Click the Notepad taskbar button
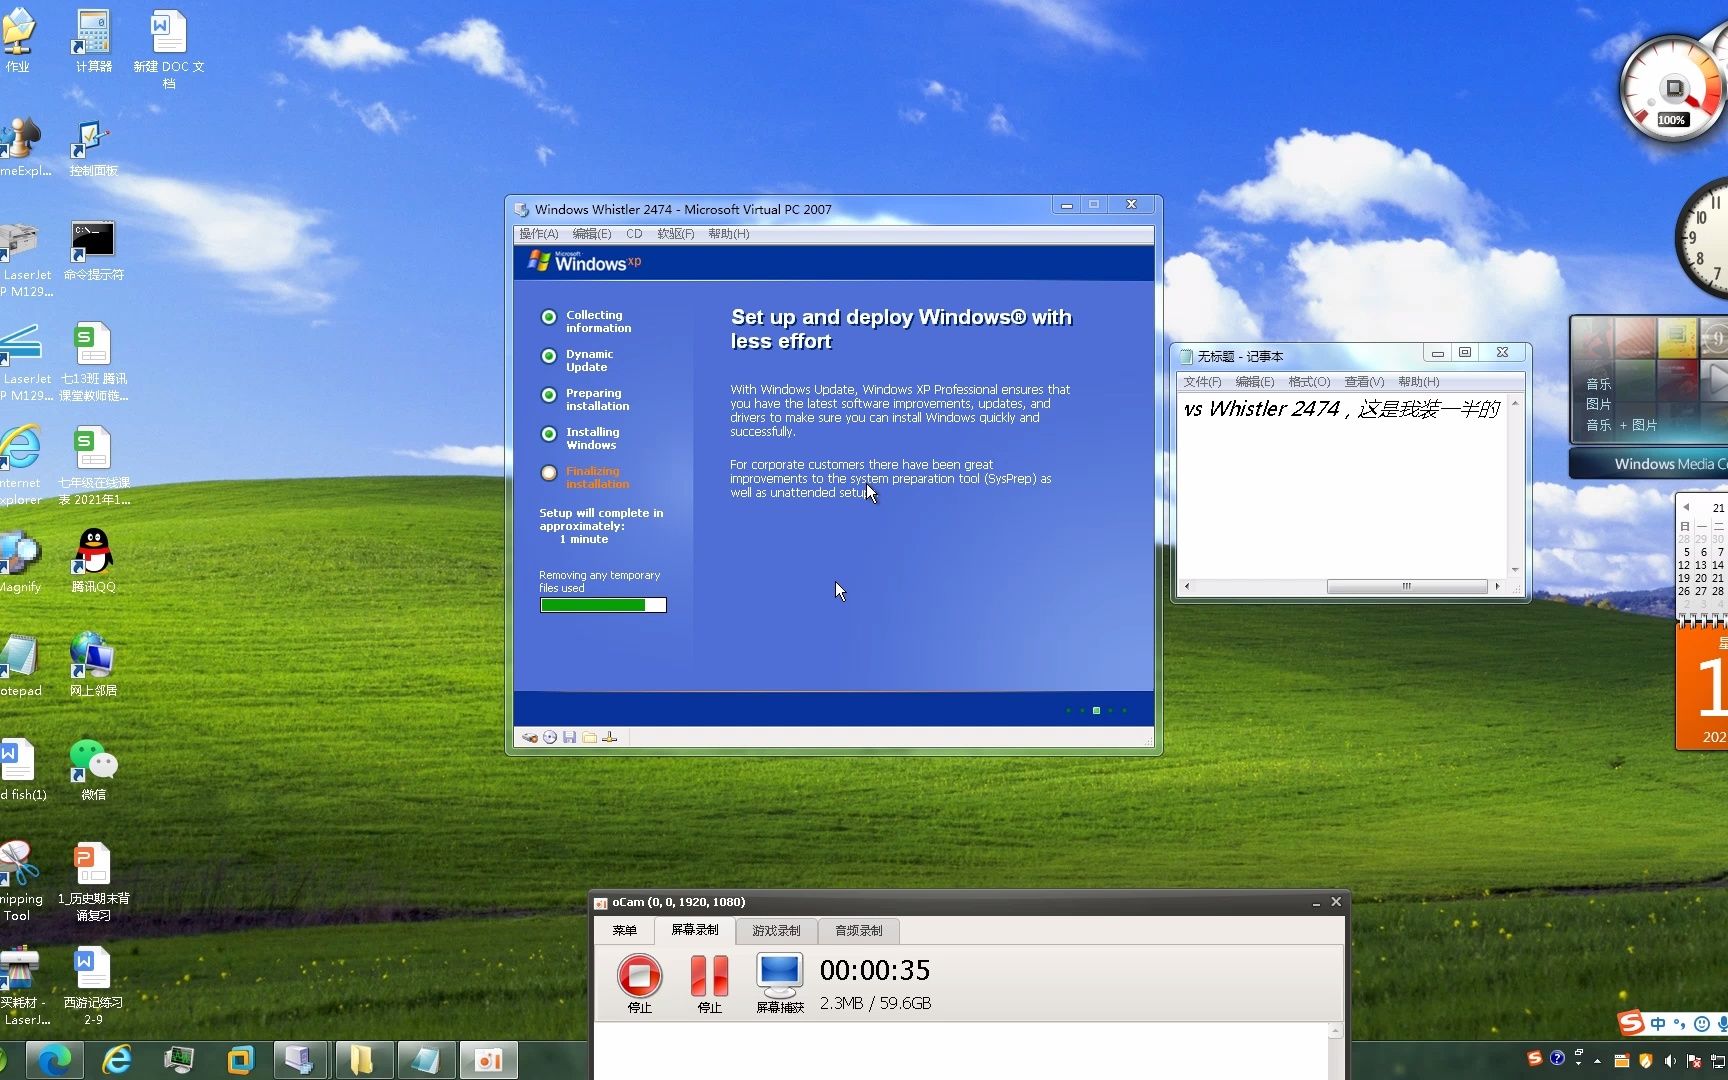The height and width of the screenshot is (1080, 1728). pos(425,1060)
